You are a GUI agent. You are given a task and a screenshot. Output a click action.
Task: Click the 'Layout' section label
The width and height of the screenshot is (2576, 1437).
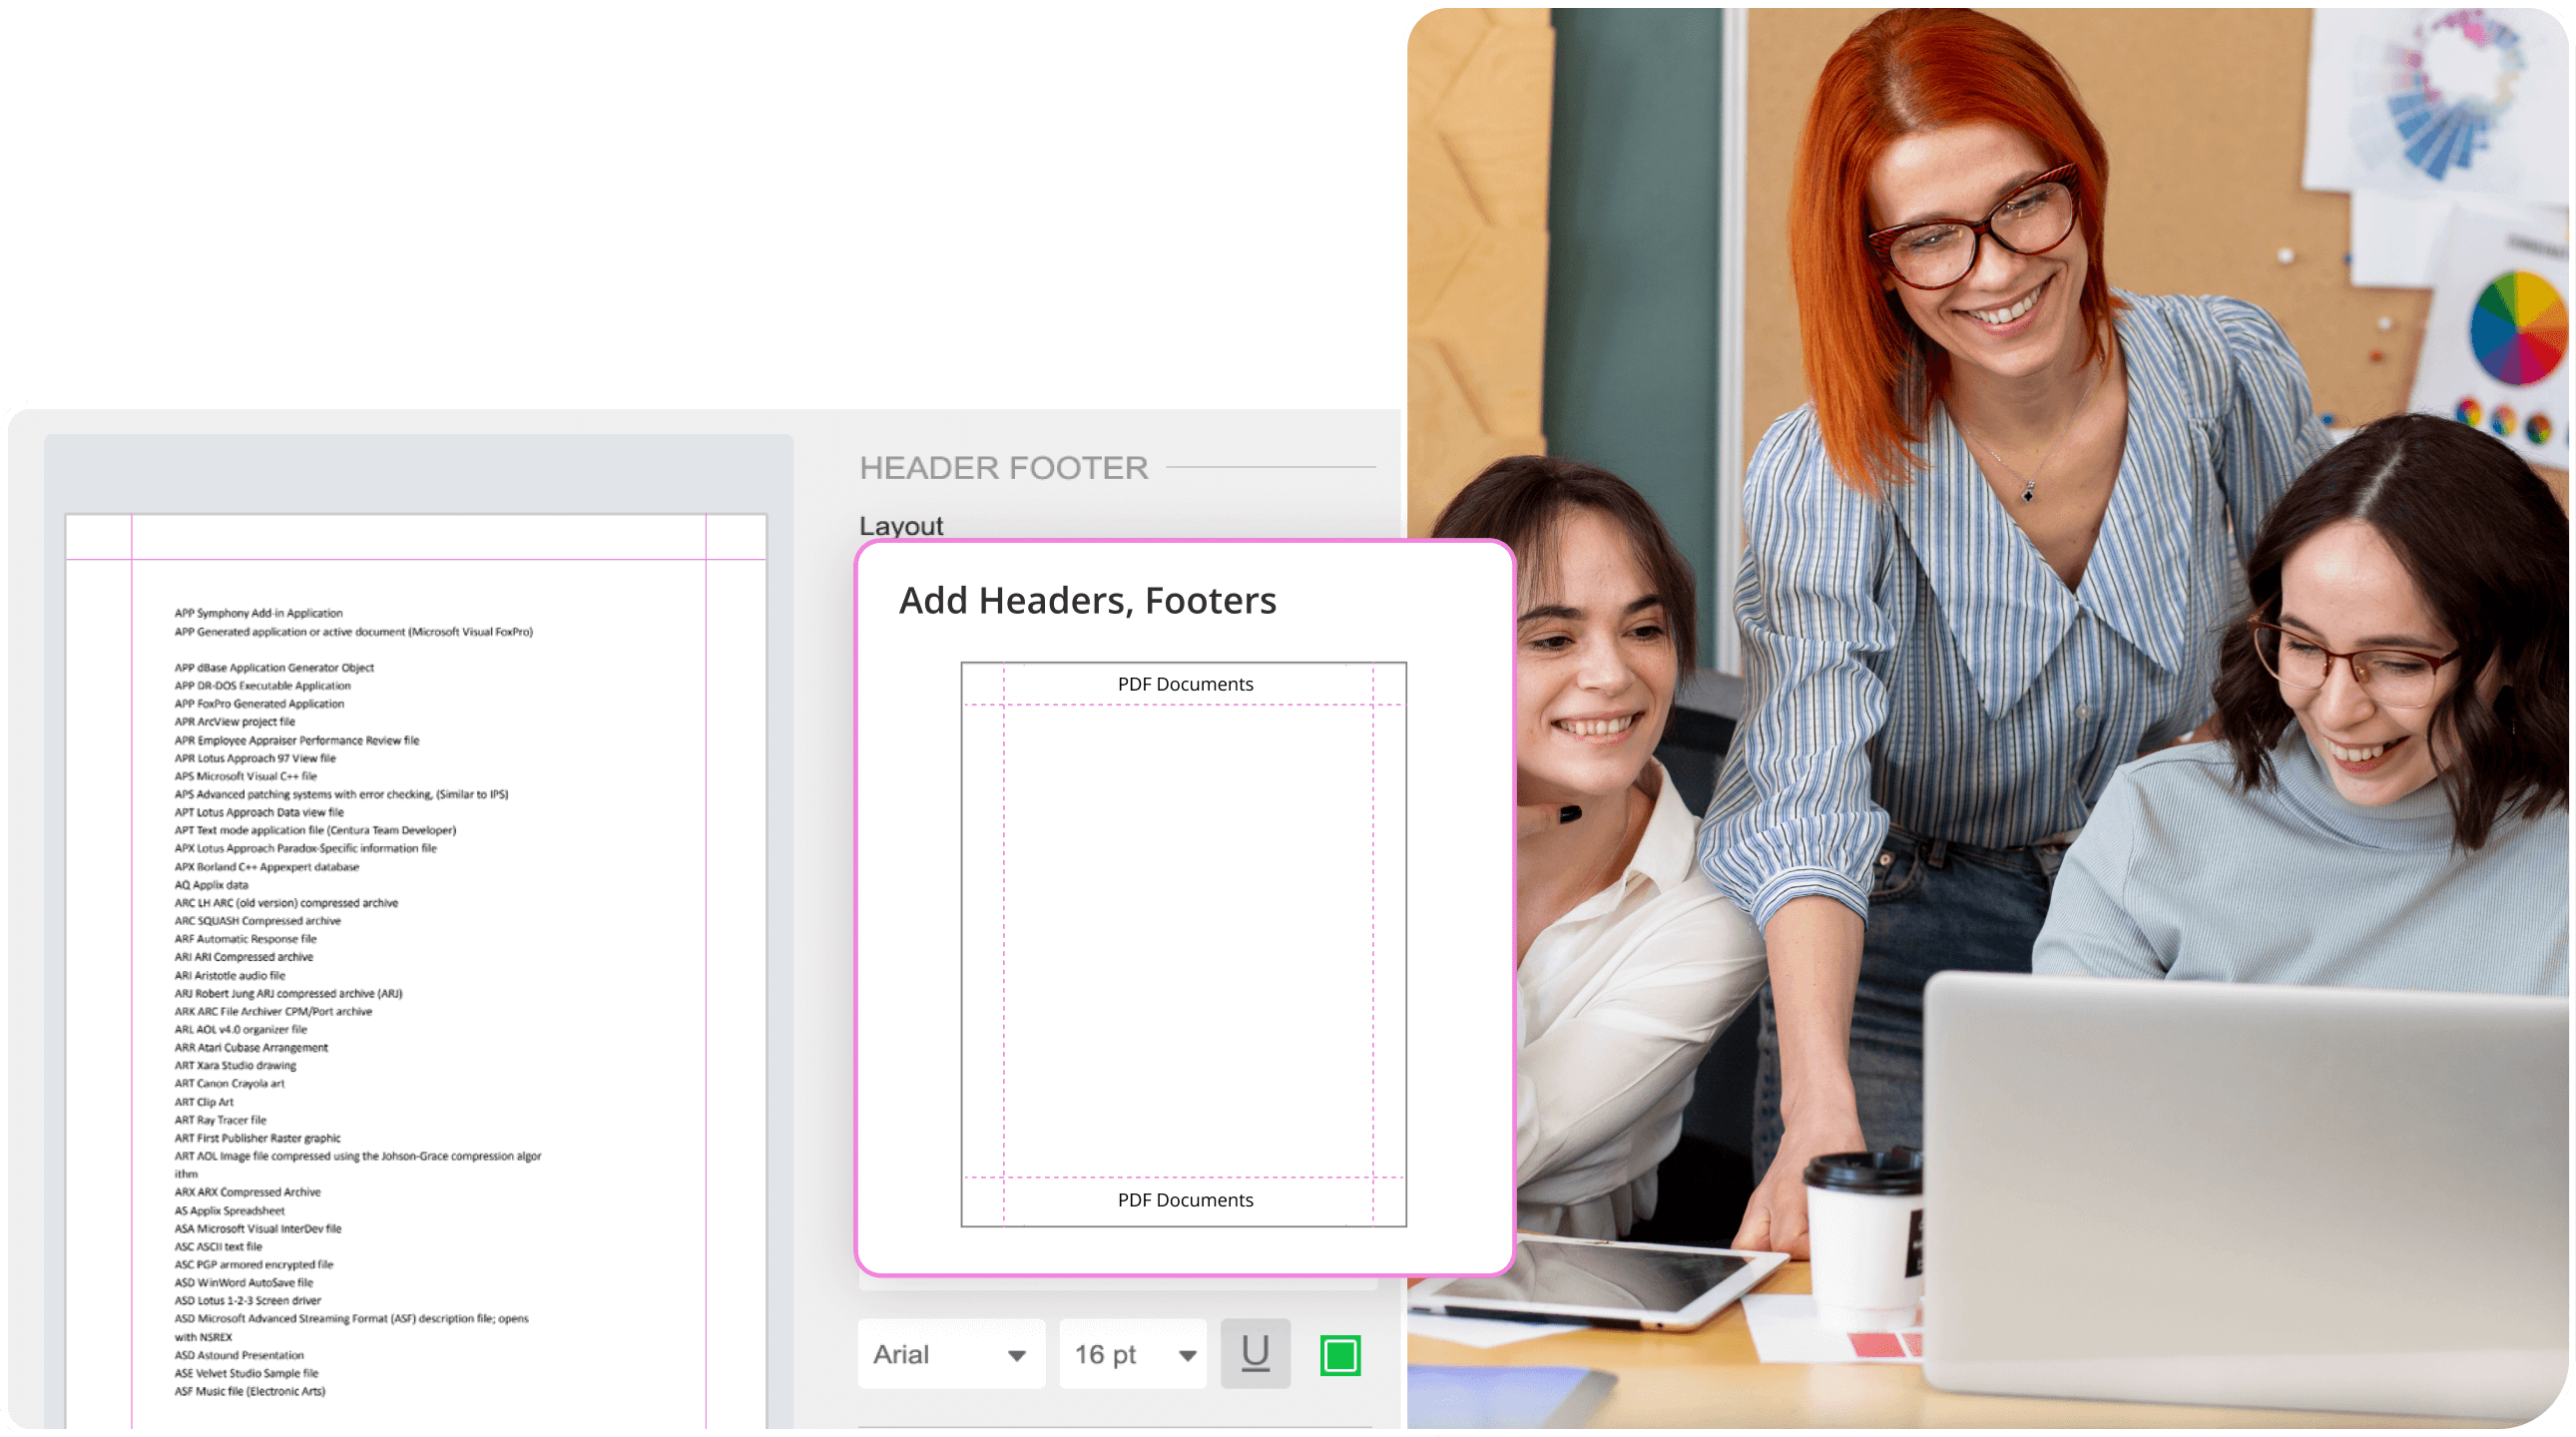[x=901, y=525]
